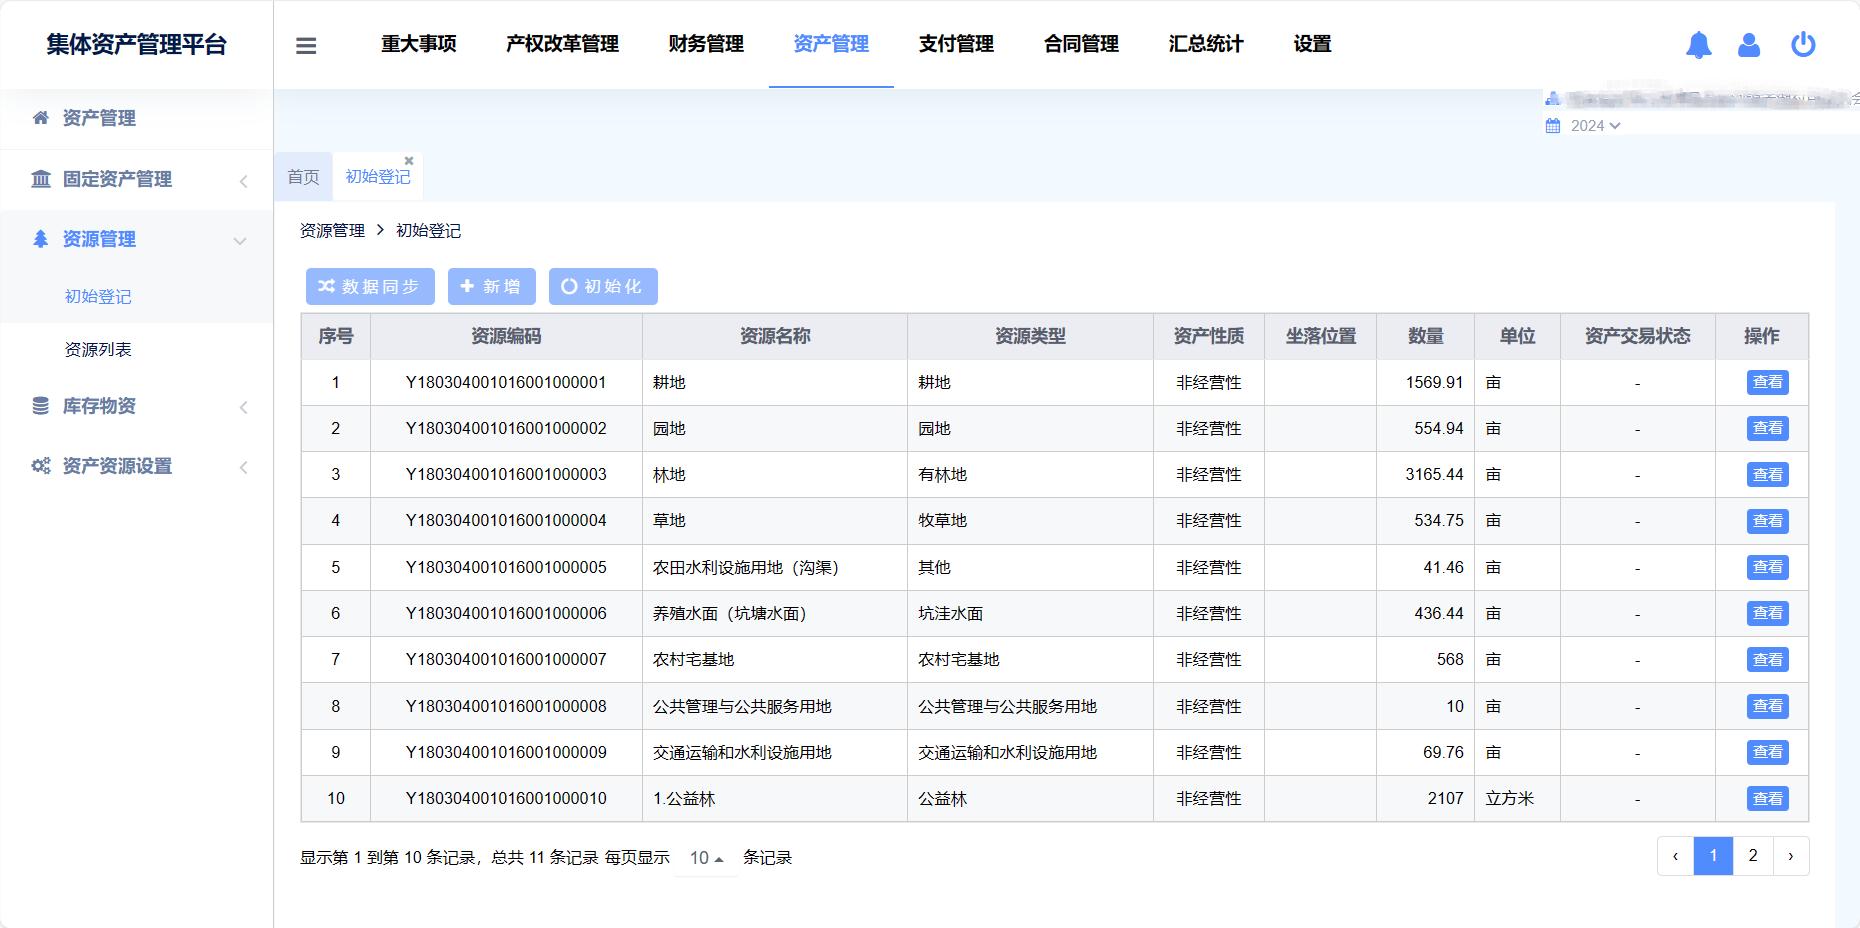The image size is (1860, 928).
Task: Click the 资产资源设置 gears icon
Action: pyautogui.click(x=41, y=466)
